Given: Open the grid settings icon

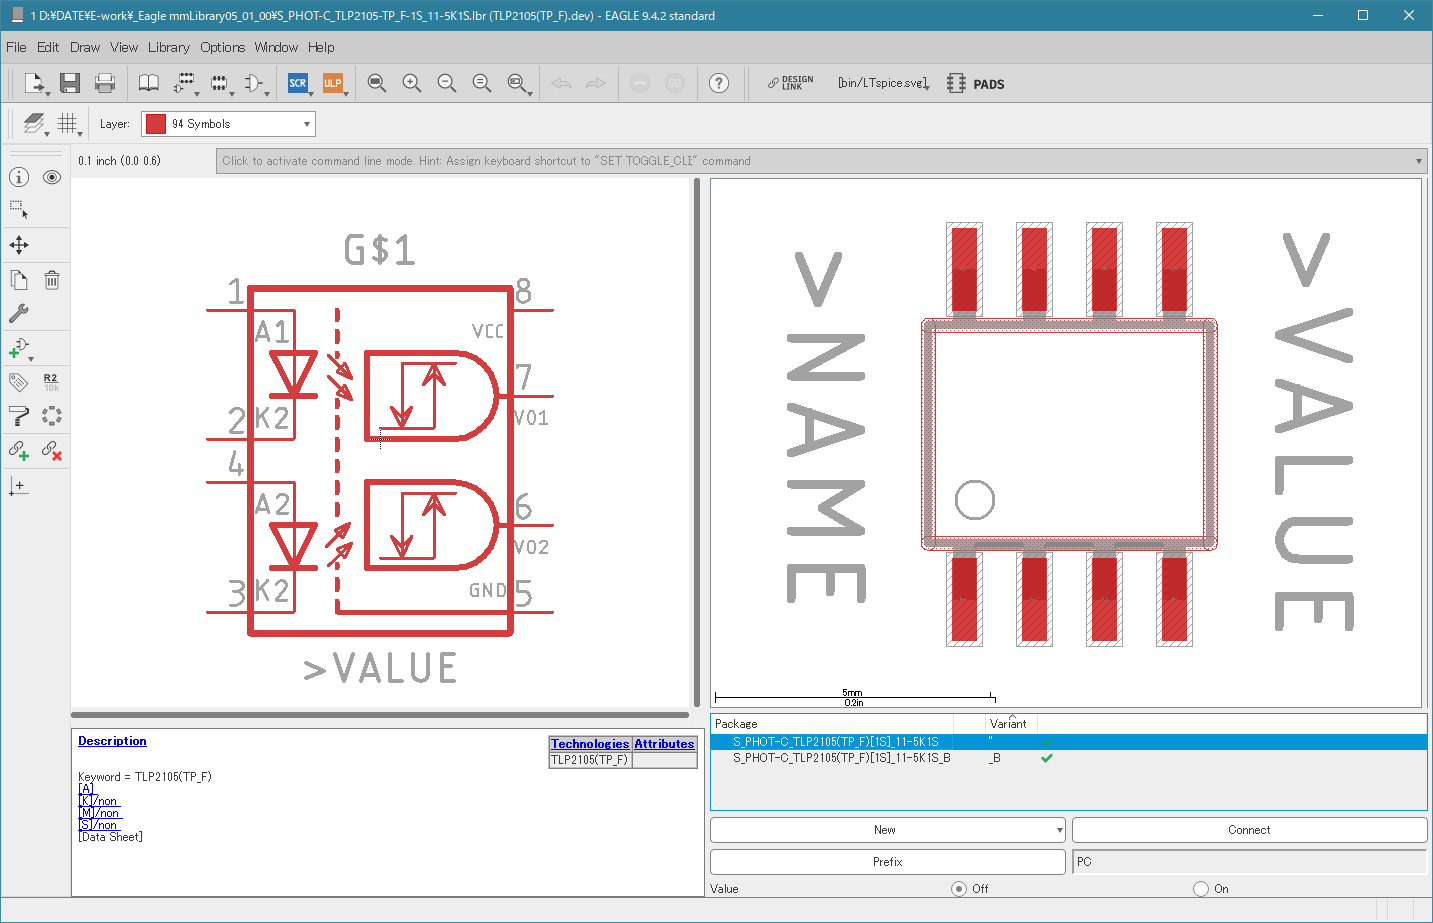Looking at the screenshot, I should (x=67, y=123).
